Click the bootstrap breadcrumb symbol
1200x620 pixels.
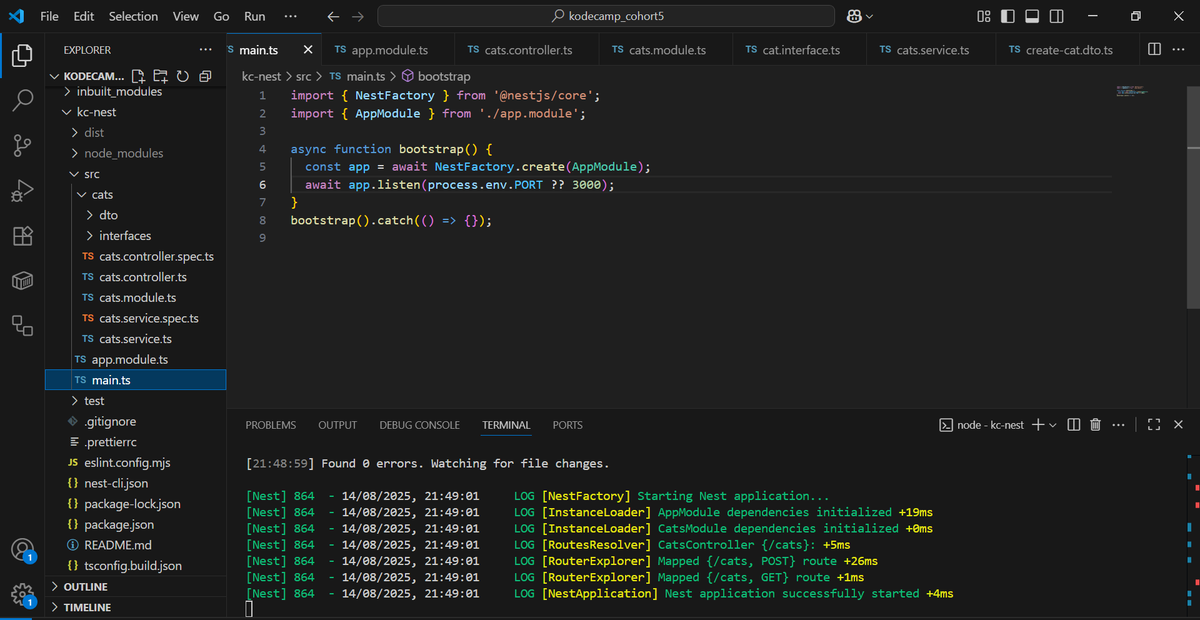point(436,76)
